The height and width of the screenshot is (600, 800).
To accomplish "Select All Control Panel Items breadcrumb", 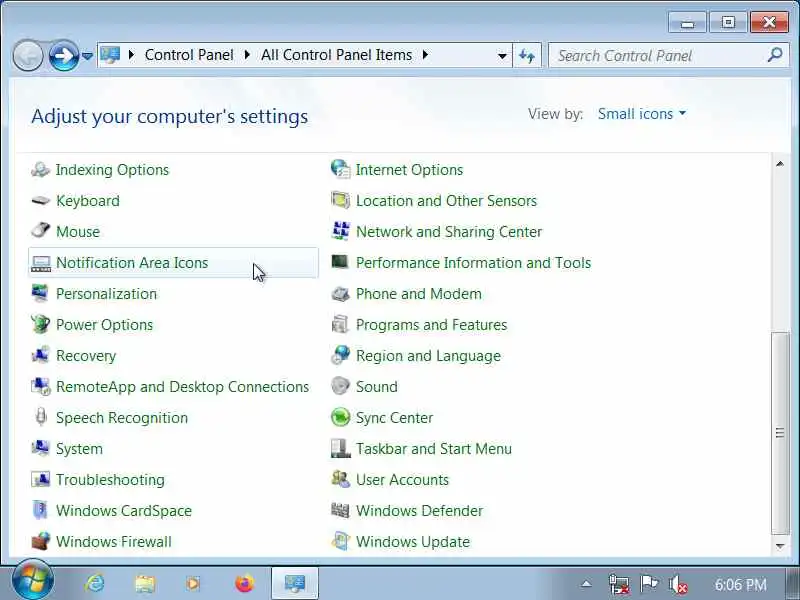I will 337,55.
